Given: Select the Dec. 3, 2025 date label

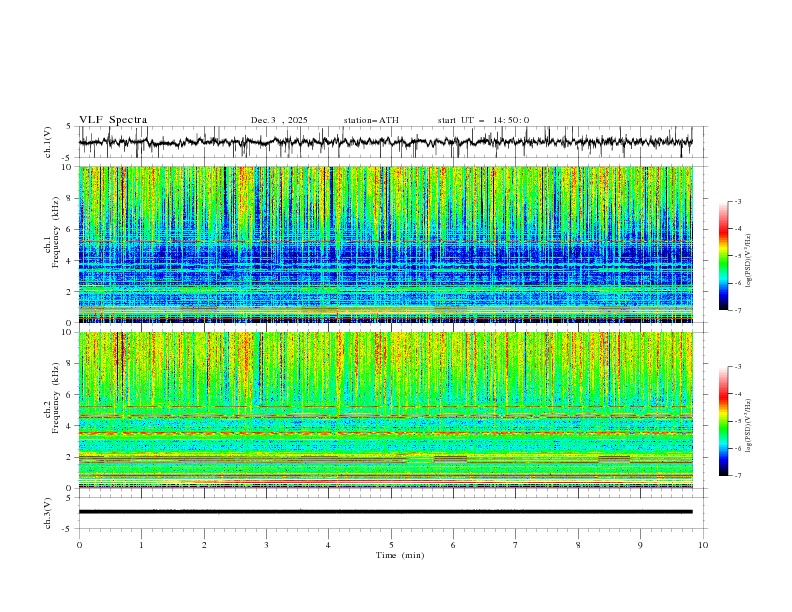Looking at the screenshot, I should point(279,120).
